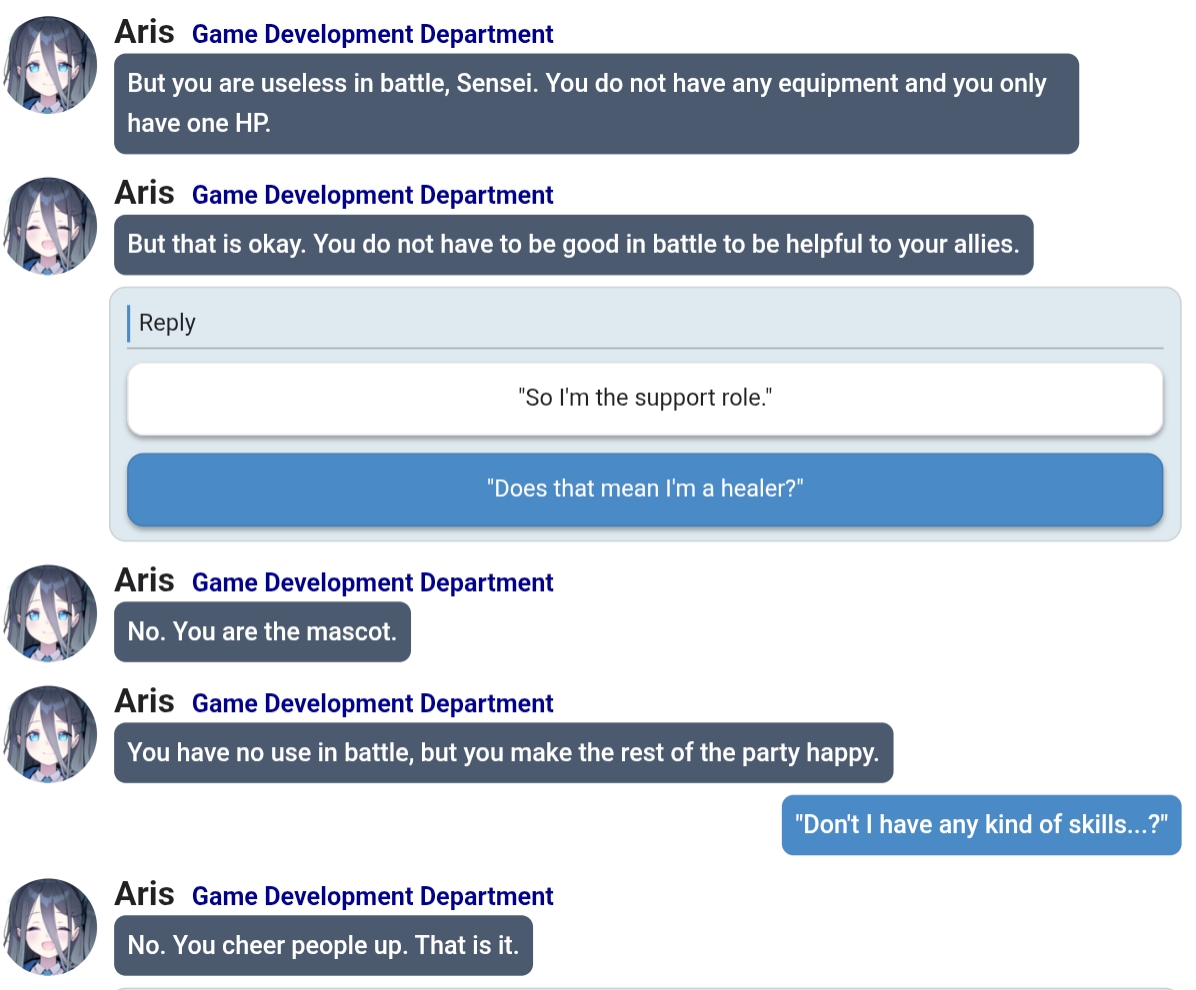This screenshot has height=990, width=1196.
Task: Click the "Reply" header label
Action: coord(167,323)
